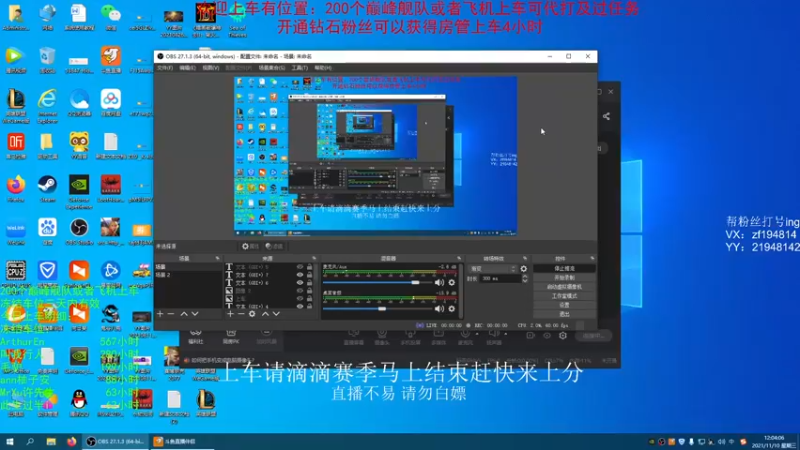Open settings gear in Douyu companion window

pyautogui.click(x=563, y=336)
